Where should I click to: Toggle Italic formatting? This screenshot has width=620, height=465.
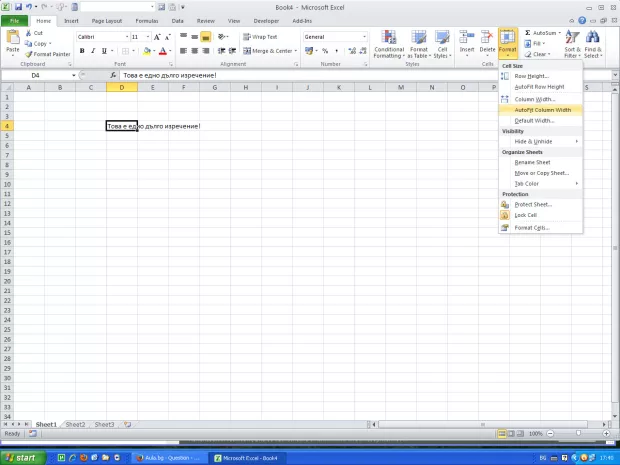[92, 51]
